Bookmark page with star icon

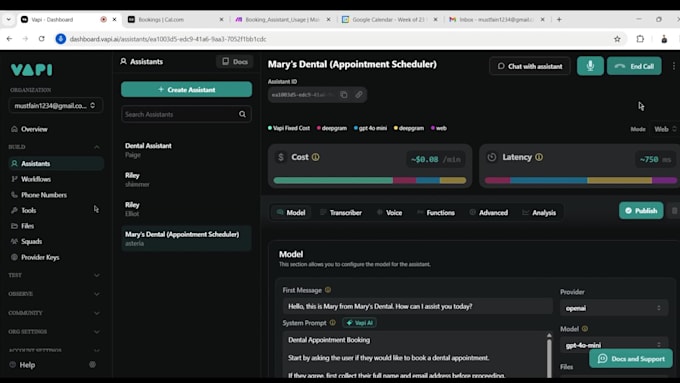click(617, 39)
